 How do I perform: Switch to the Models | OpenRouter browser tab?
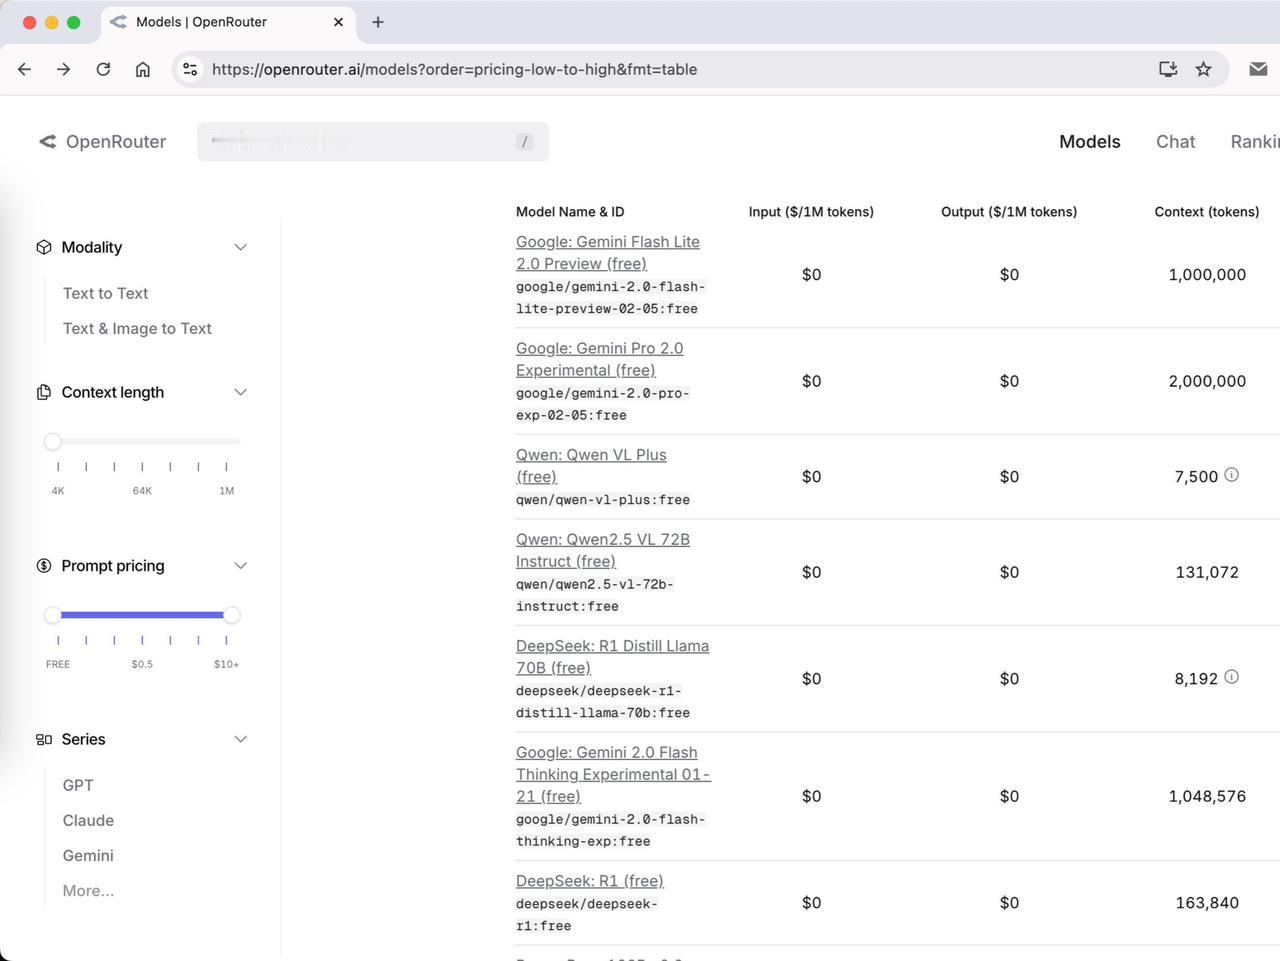pyautogui.click(x=226, y=22)
